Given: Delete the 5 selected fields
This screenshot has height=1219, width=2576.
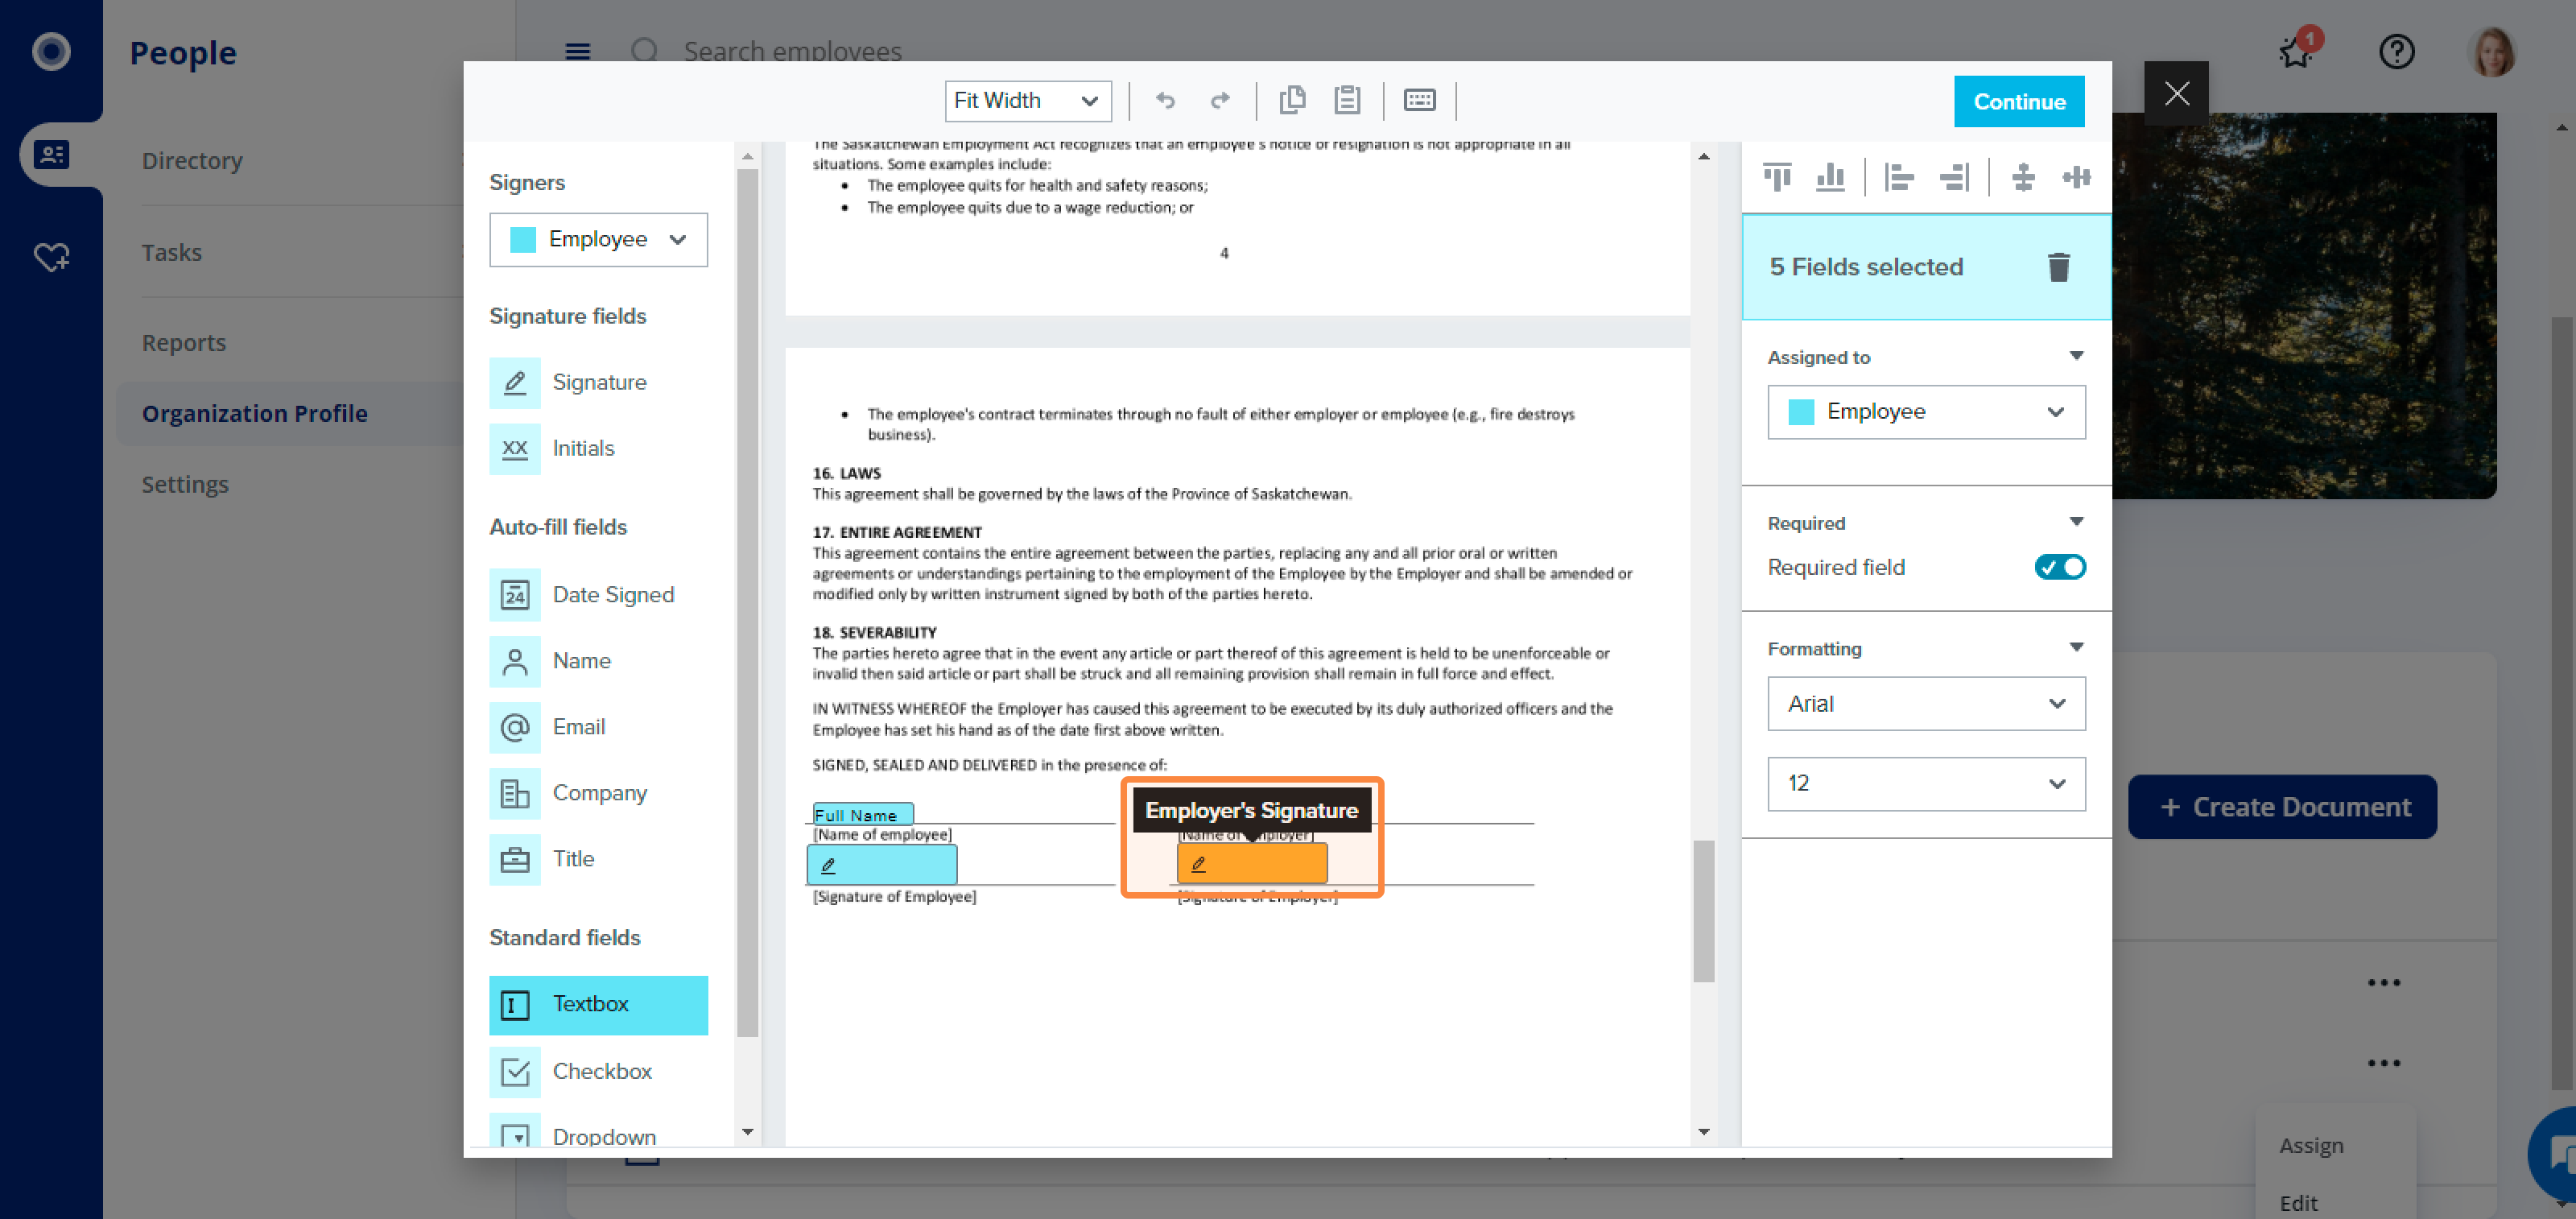Looking at the screenshot, I should pos(2058,267).
